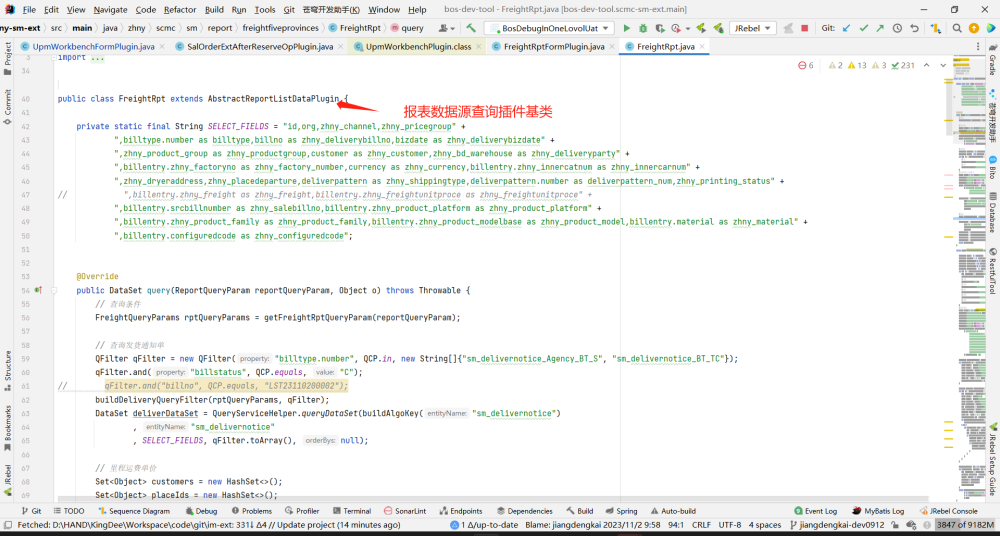The image size is (1000, 536).
Task: Switch to UpmWorkbenchFormPlugin.java tab
Action: 93,47
